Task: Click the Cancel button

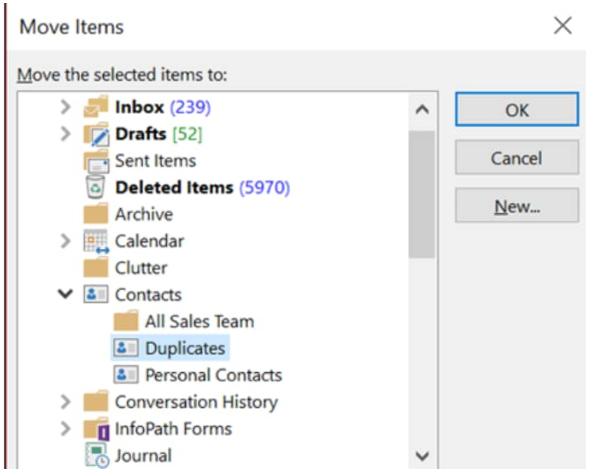Action: point(517,157)
